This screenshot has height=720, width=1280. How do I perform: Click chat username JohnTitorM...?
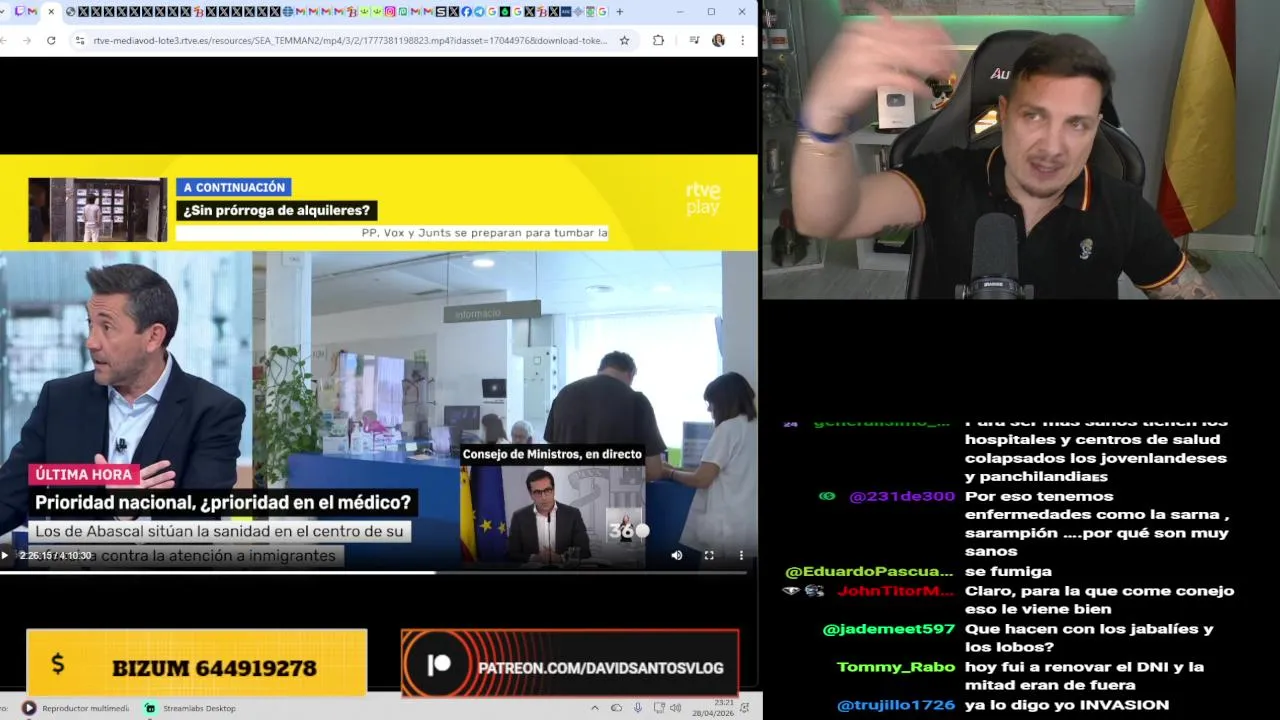(x=895, y=591)
